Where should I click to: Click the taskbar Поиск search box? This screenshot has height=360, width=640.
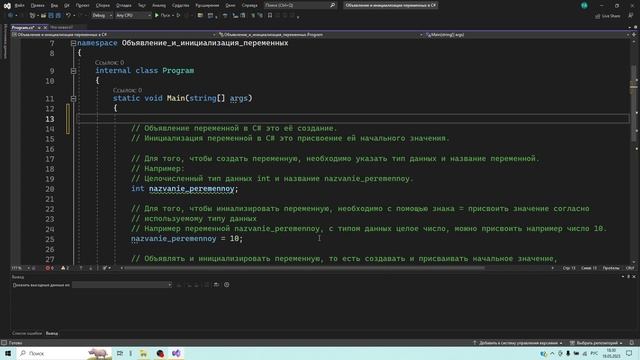64,353
